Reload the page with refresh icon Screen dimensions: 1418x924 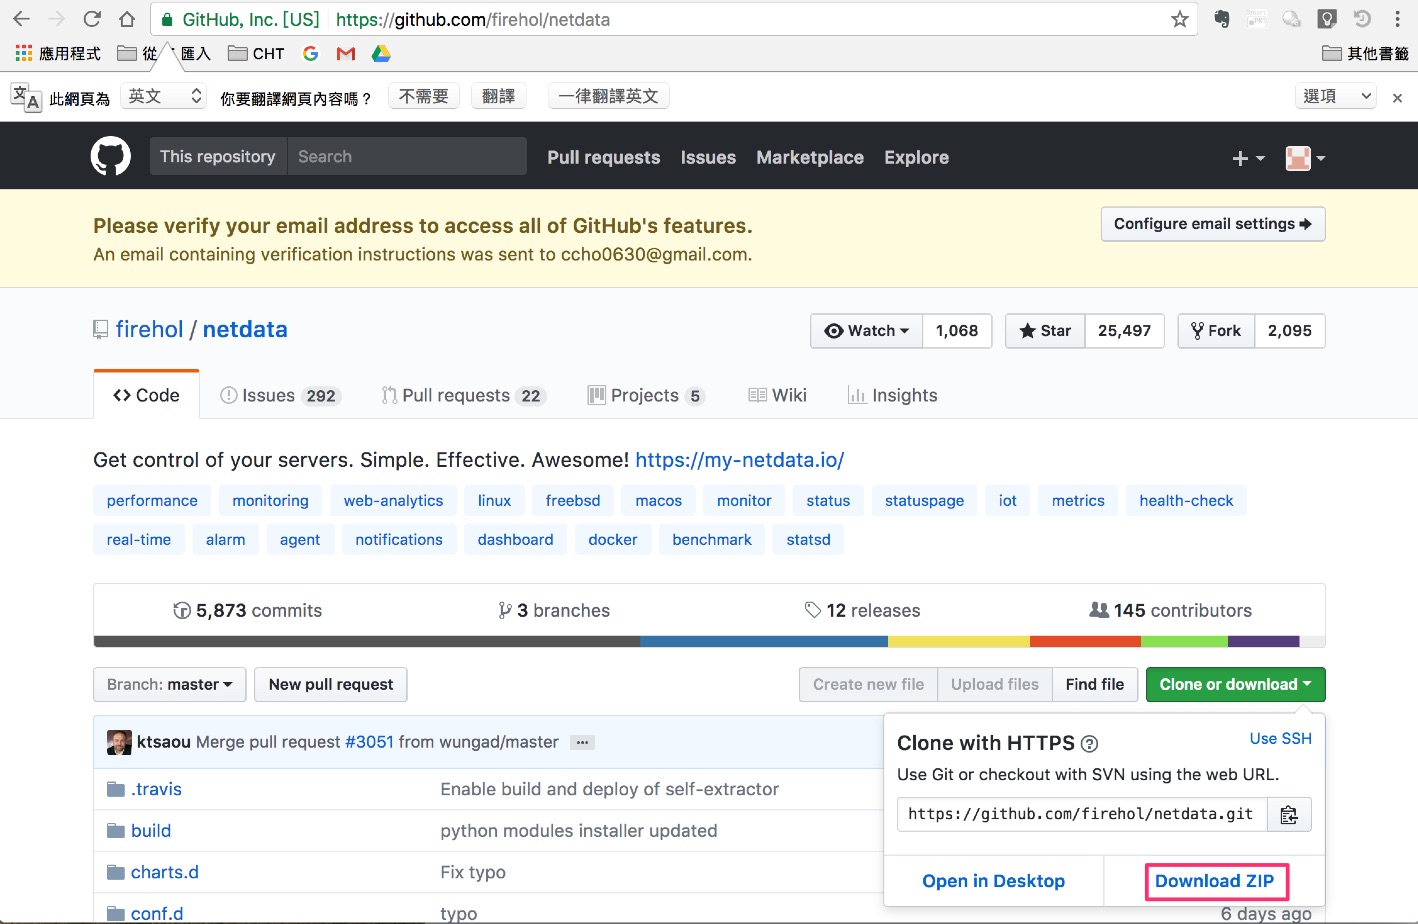92,19
